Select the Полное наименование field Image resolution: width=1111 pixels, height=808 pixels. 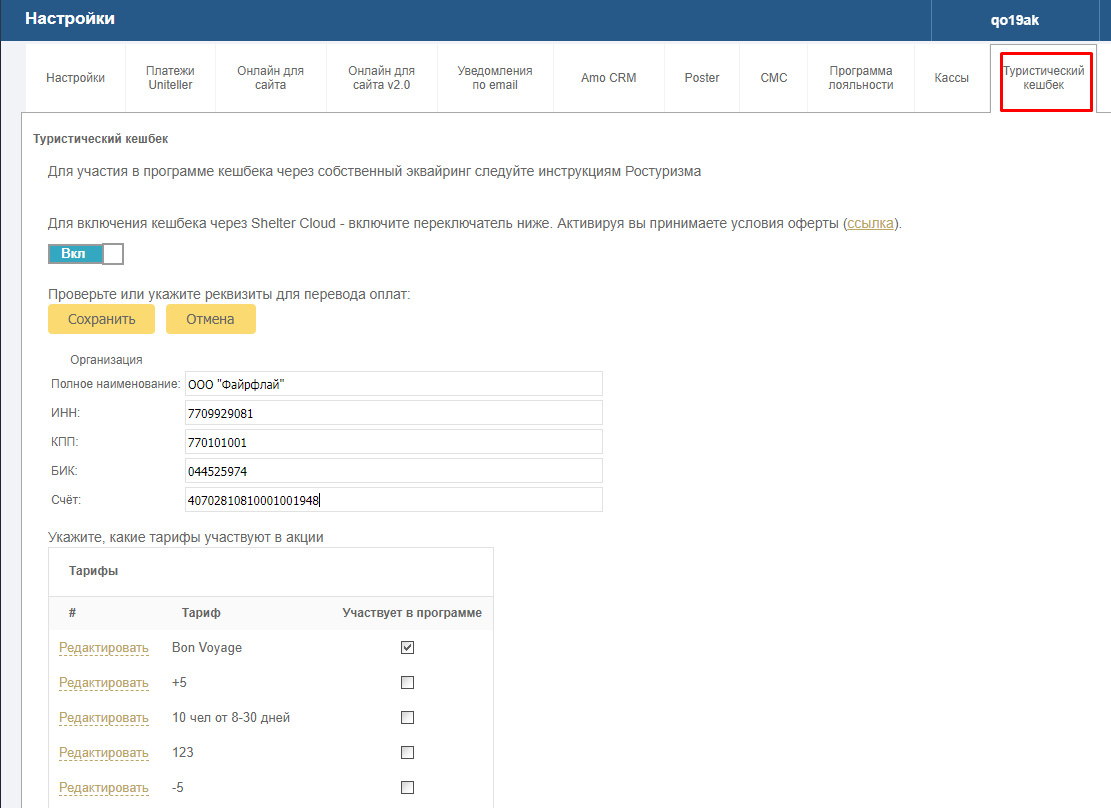(x=394, y=384)
